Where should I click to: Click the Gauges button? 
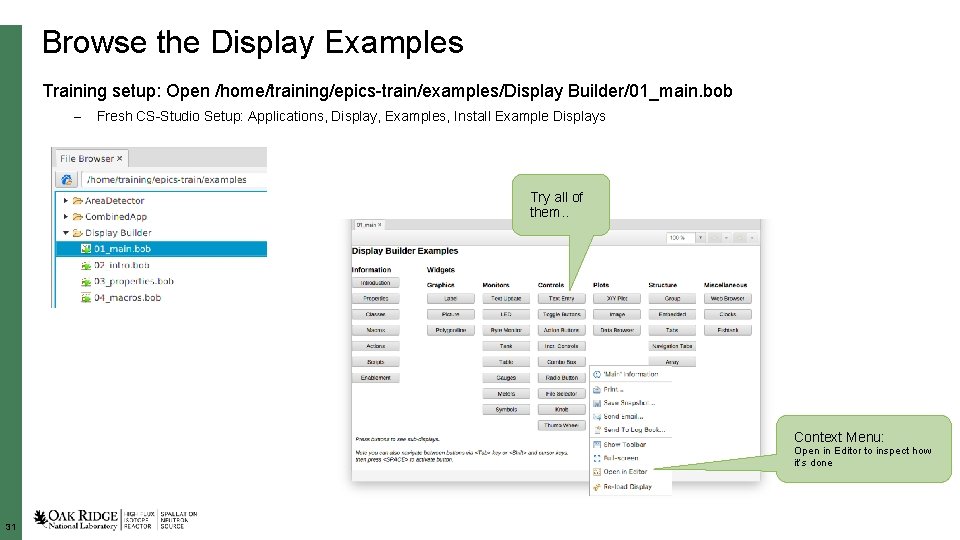[x=506, y=378]
